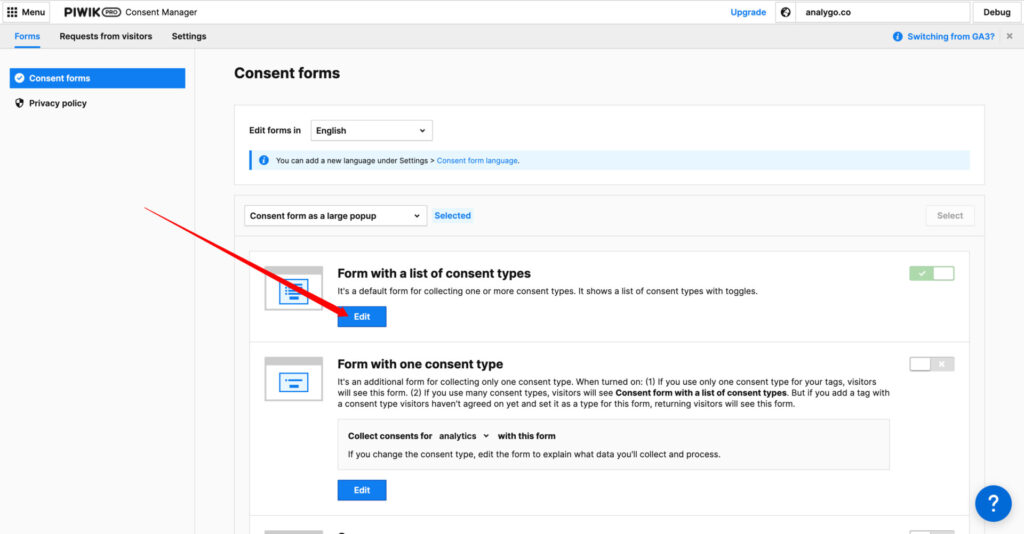The height and width of the screenshot is (534, 1024).
Task: Click the Consent forms page heading
Action: point(287,73)
